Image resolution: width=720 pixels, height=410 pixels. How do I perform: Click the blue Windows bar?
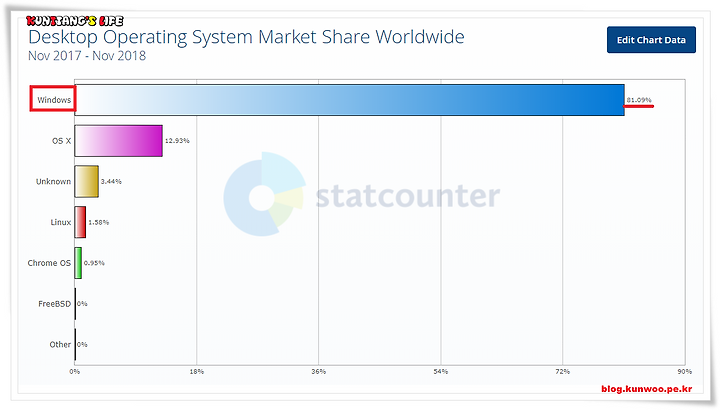click(x=349, y=100)
